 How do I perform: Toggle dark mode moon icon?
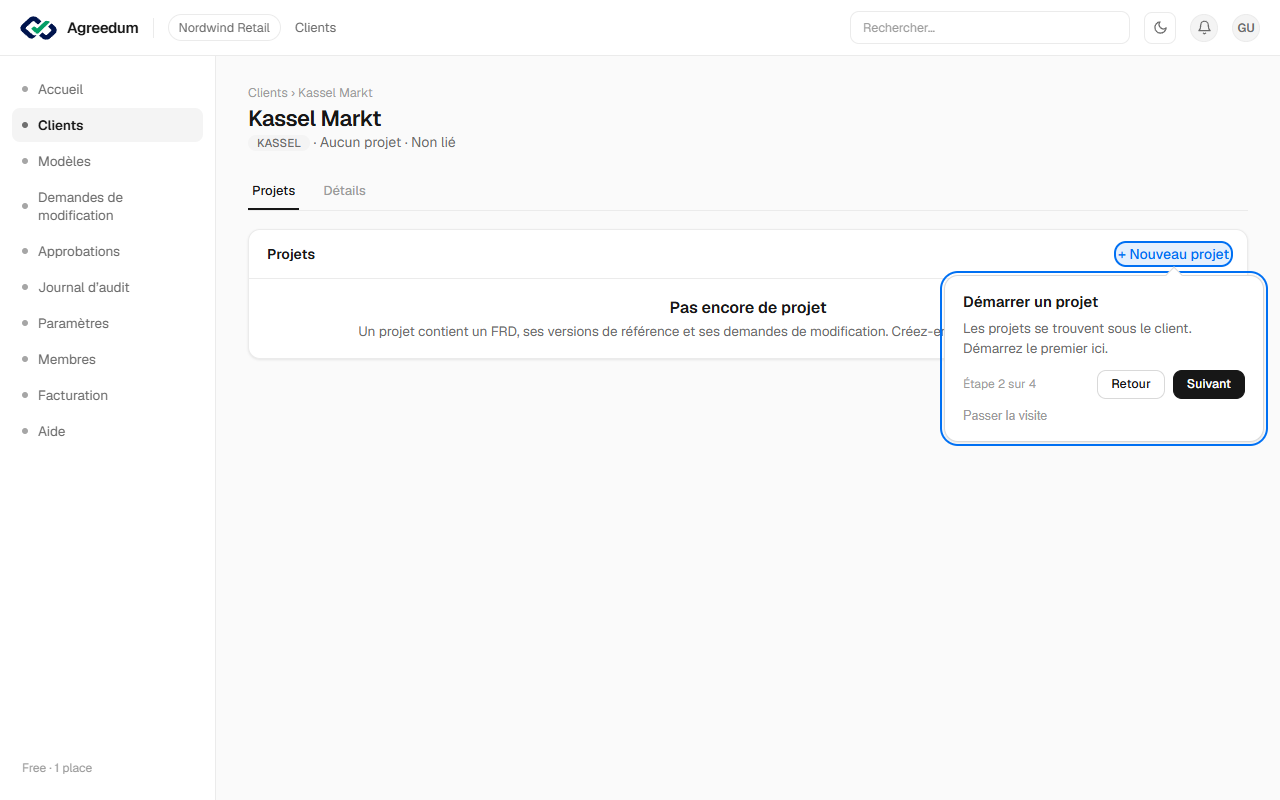coord(1160,28)
